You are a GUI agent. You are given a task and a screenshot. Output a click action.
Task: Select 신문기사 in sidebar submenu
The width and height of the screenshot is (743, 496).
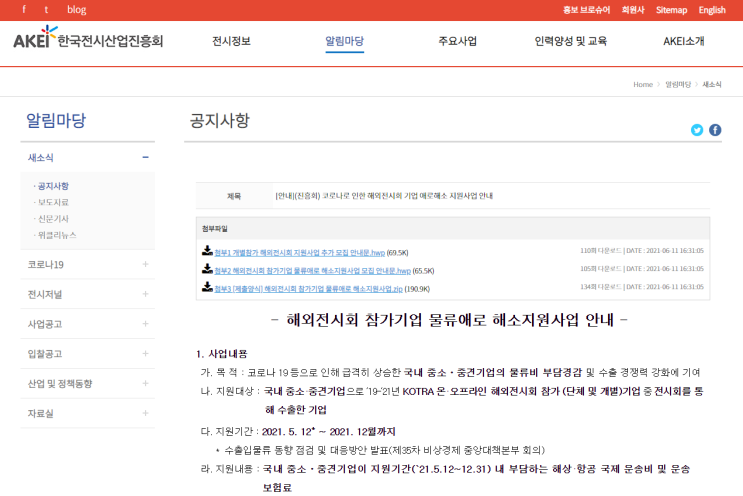(x=53, y=219)
